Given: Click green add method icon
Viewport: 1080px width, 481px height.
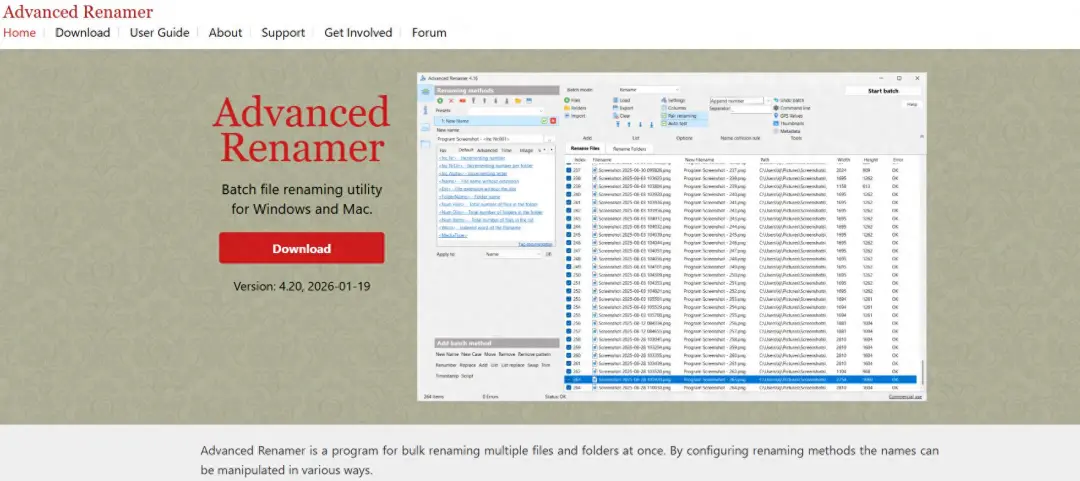Looking at the screenshot, I should (440, 101).
